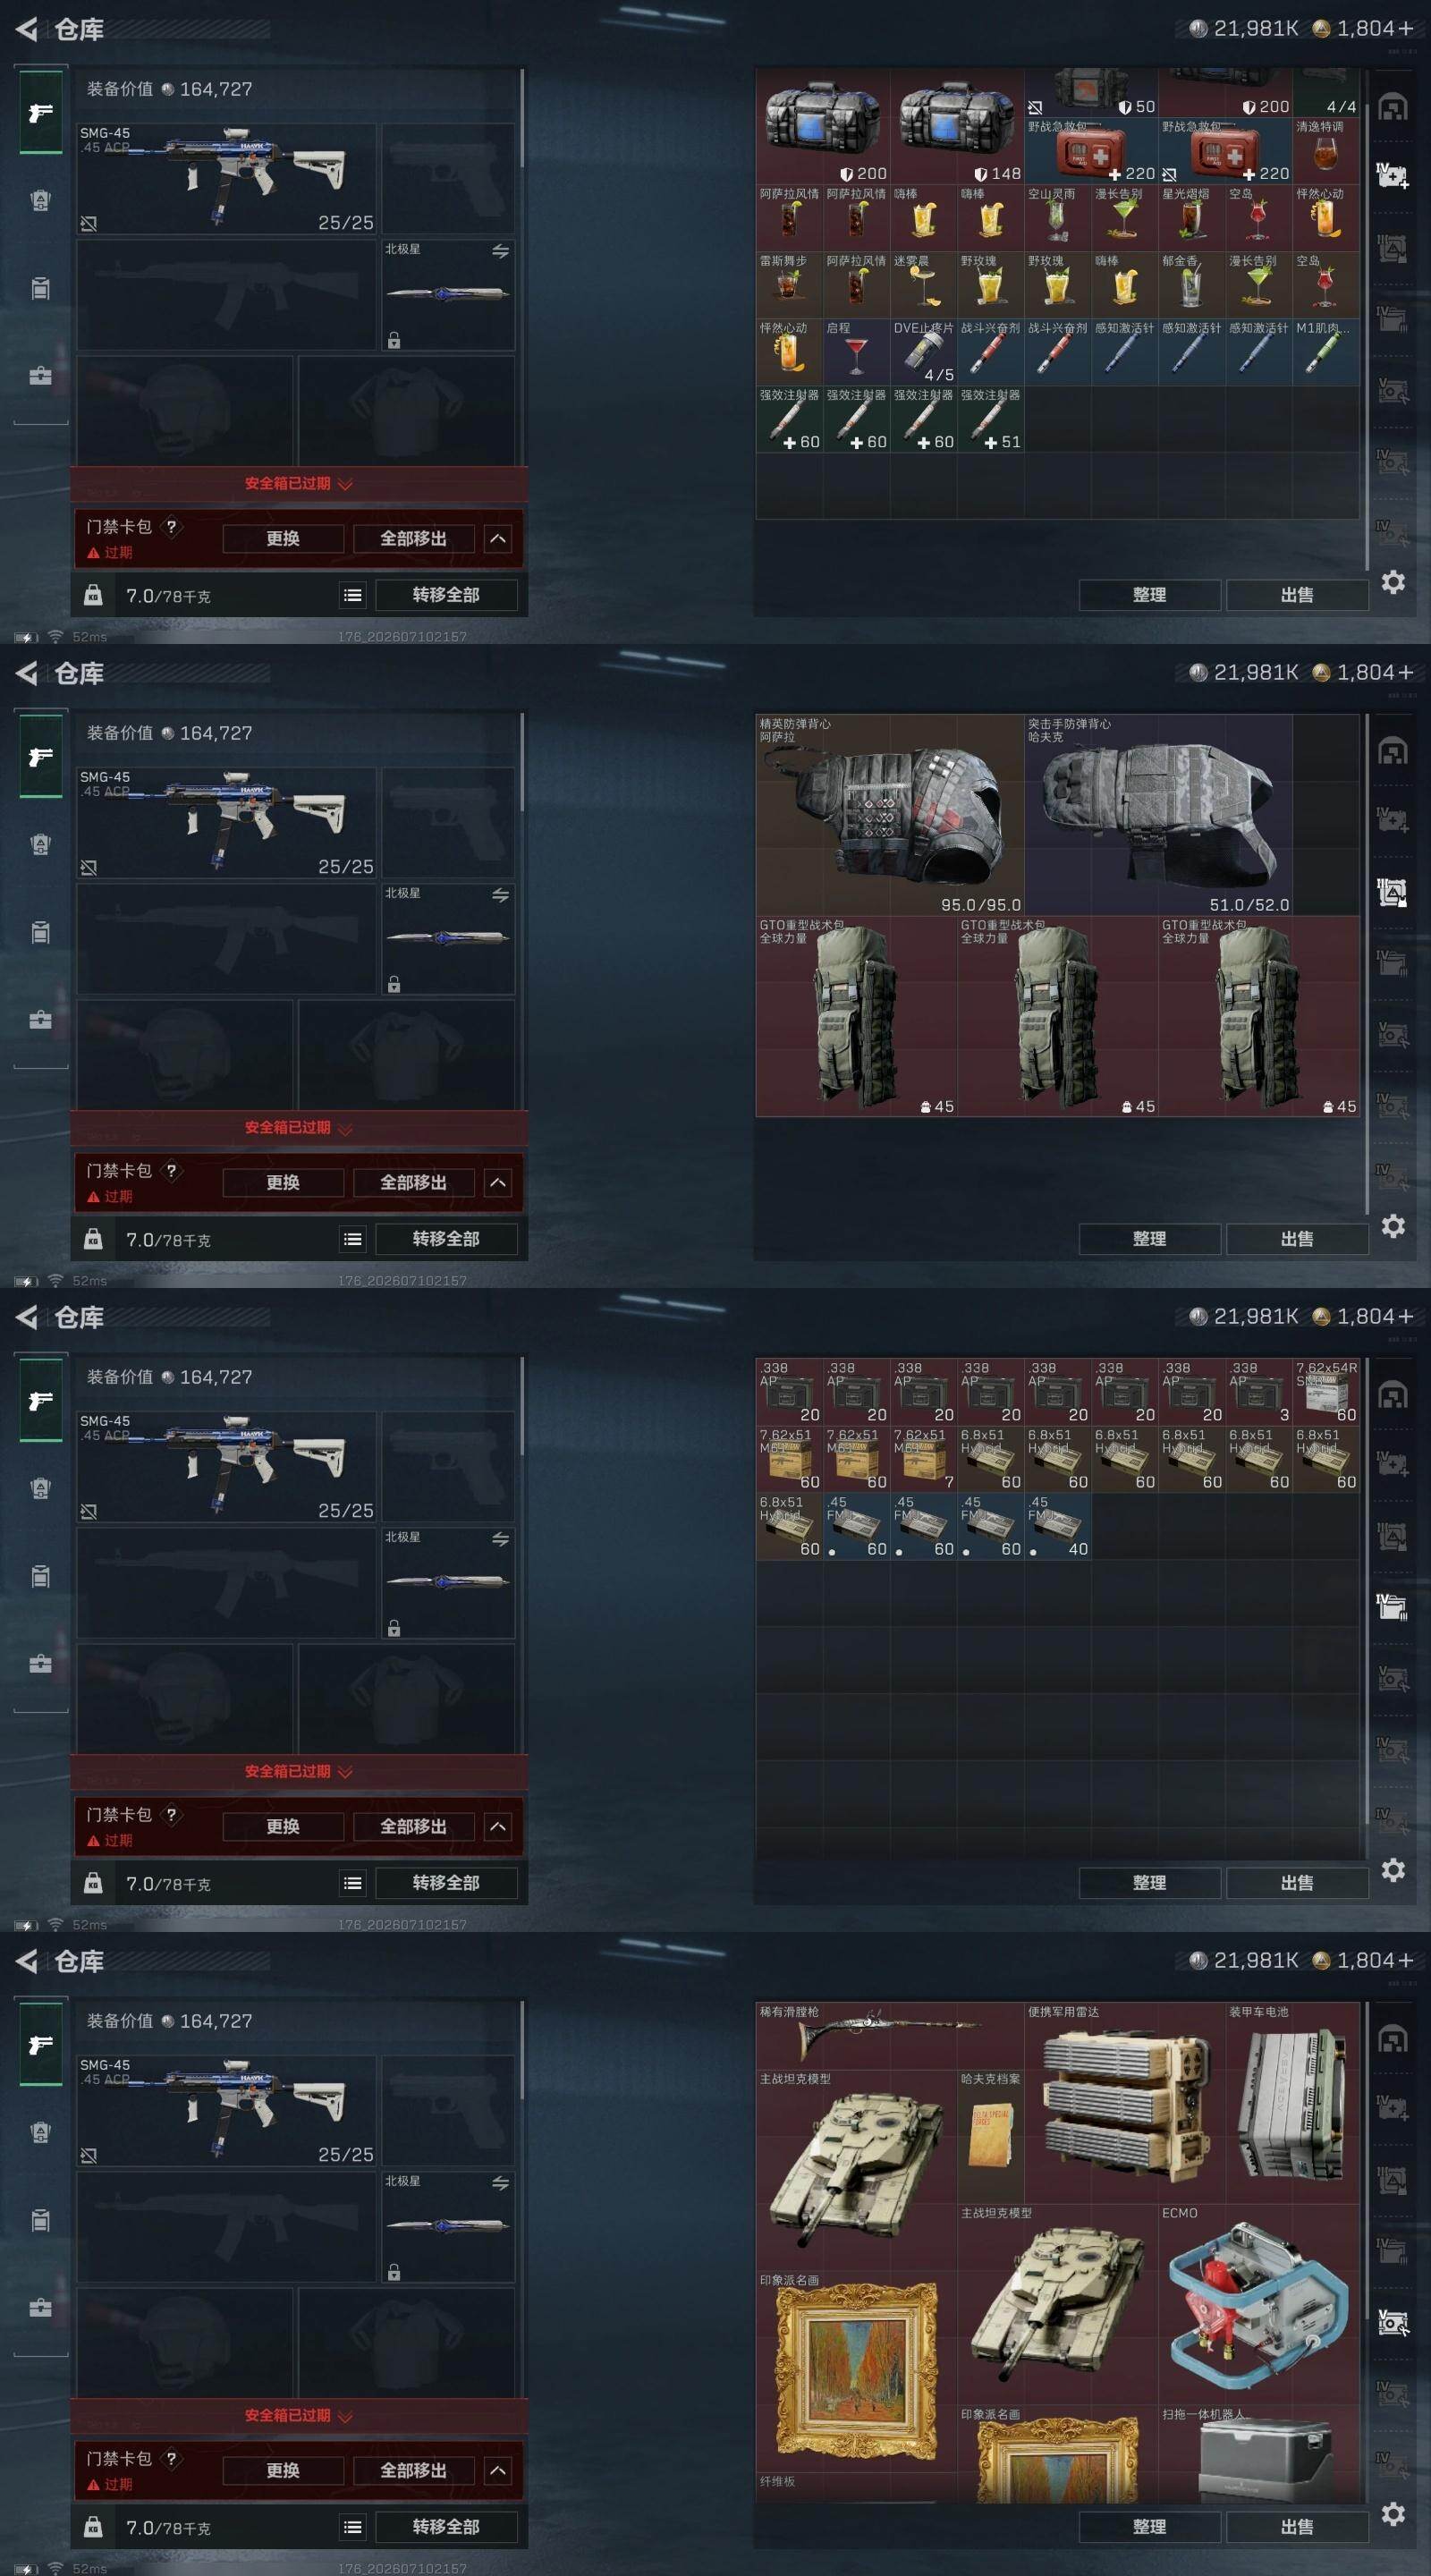Toggle 北极星 lock icon in collectibles view

pos(394,2273)
